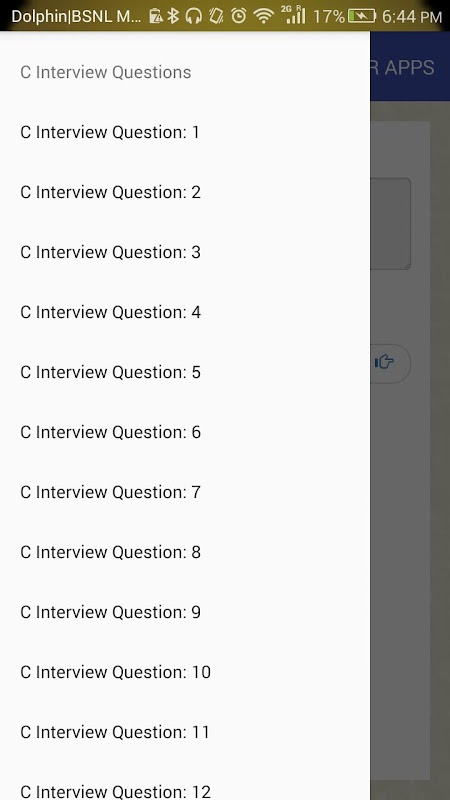Tap the Wi-Fi status bar icon
Screen dimensions: 450x800
click(x=263, y=16)
